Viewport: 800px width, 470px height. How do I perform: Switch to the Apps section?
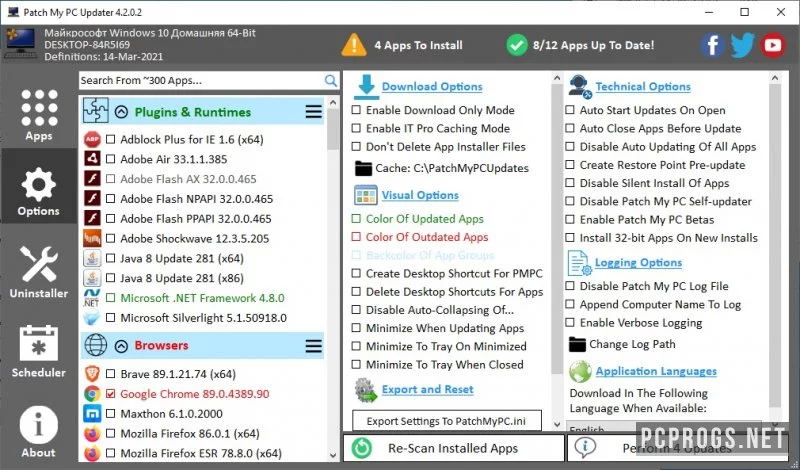tap(39, 114)
